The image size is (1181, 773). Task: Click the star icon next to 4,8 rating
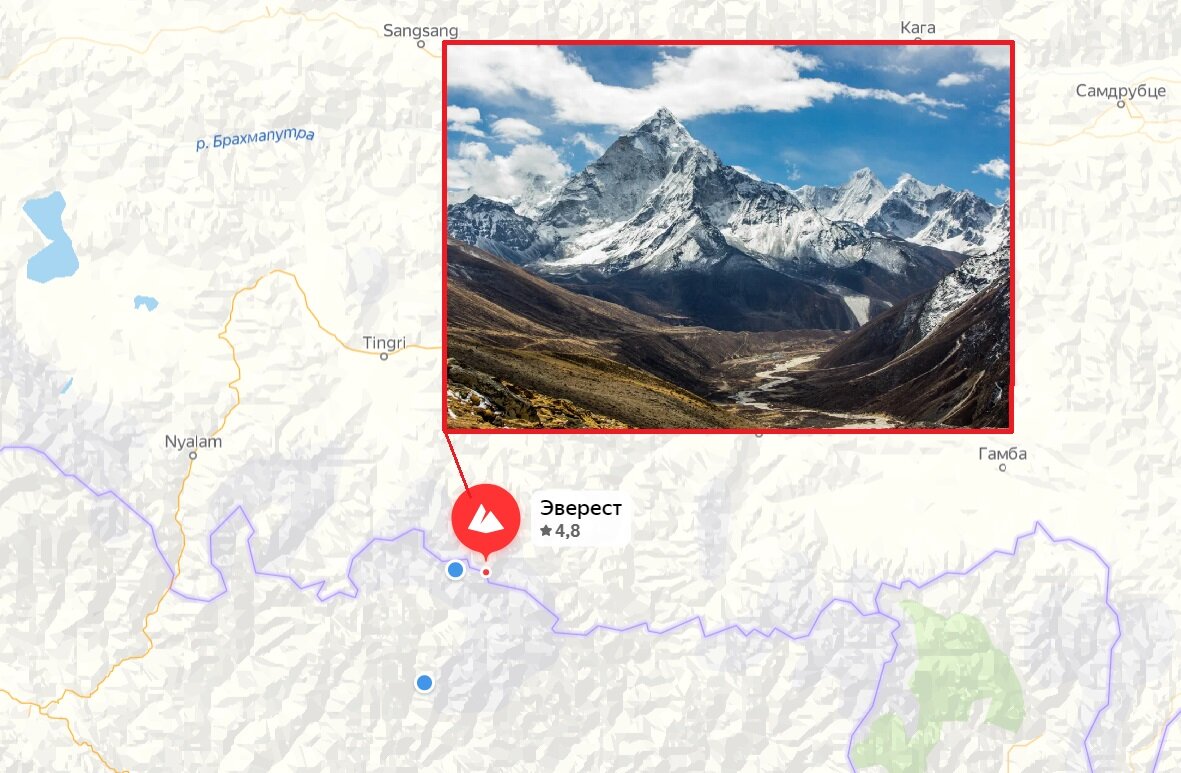click(x=546, y=530)
